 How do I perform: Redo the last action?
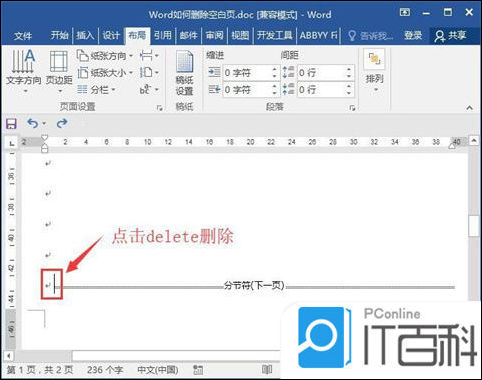click(x=62, y=123)
